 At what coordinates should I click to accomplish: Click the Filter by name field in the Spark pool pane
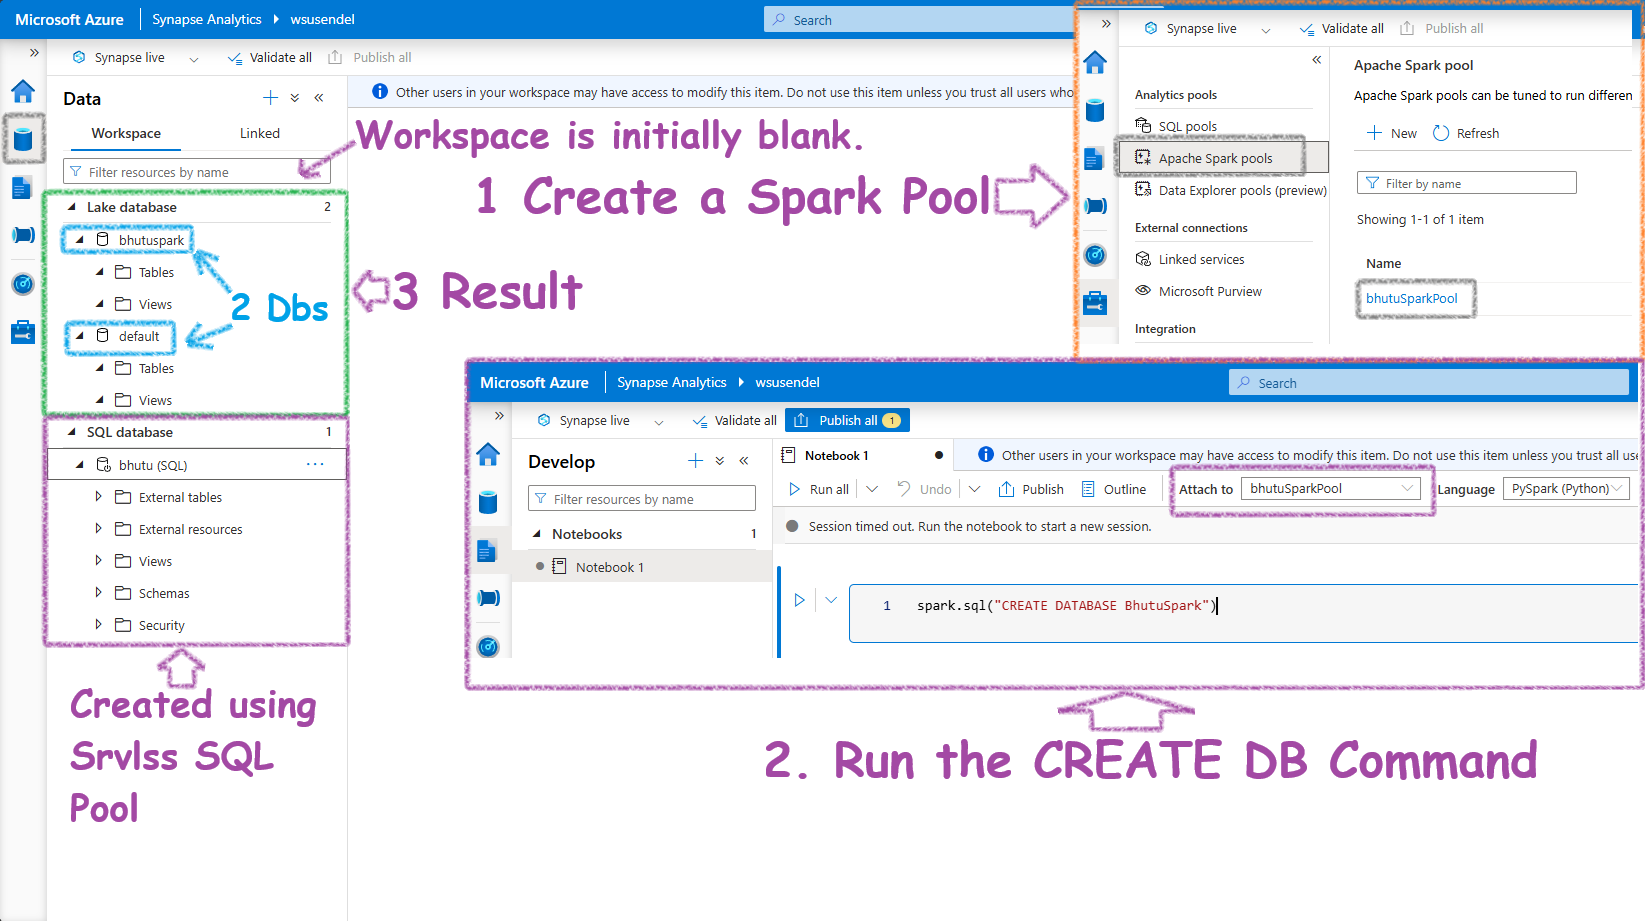pyautogui.click(x=1467, y=183)
